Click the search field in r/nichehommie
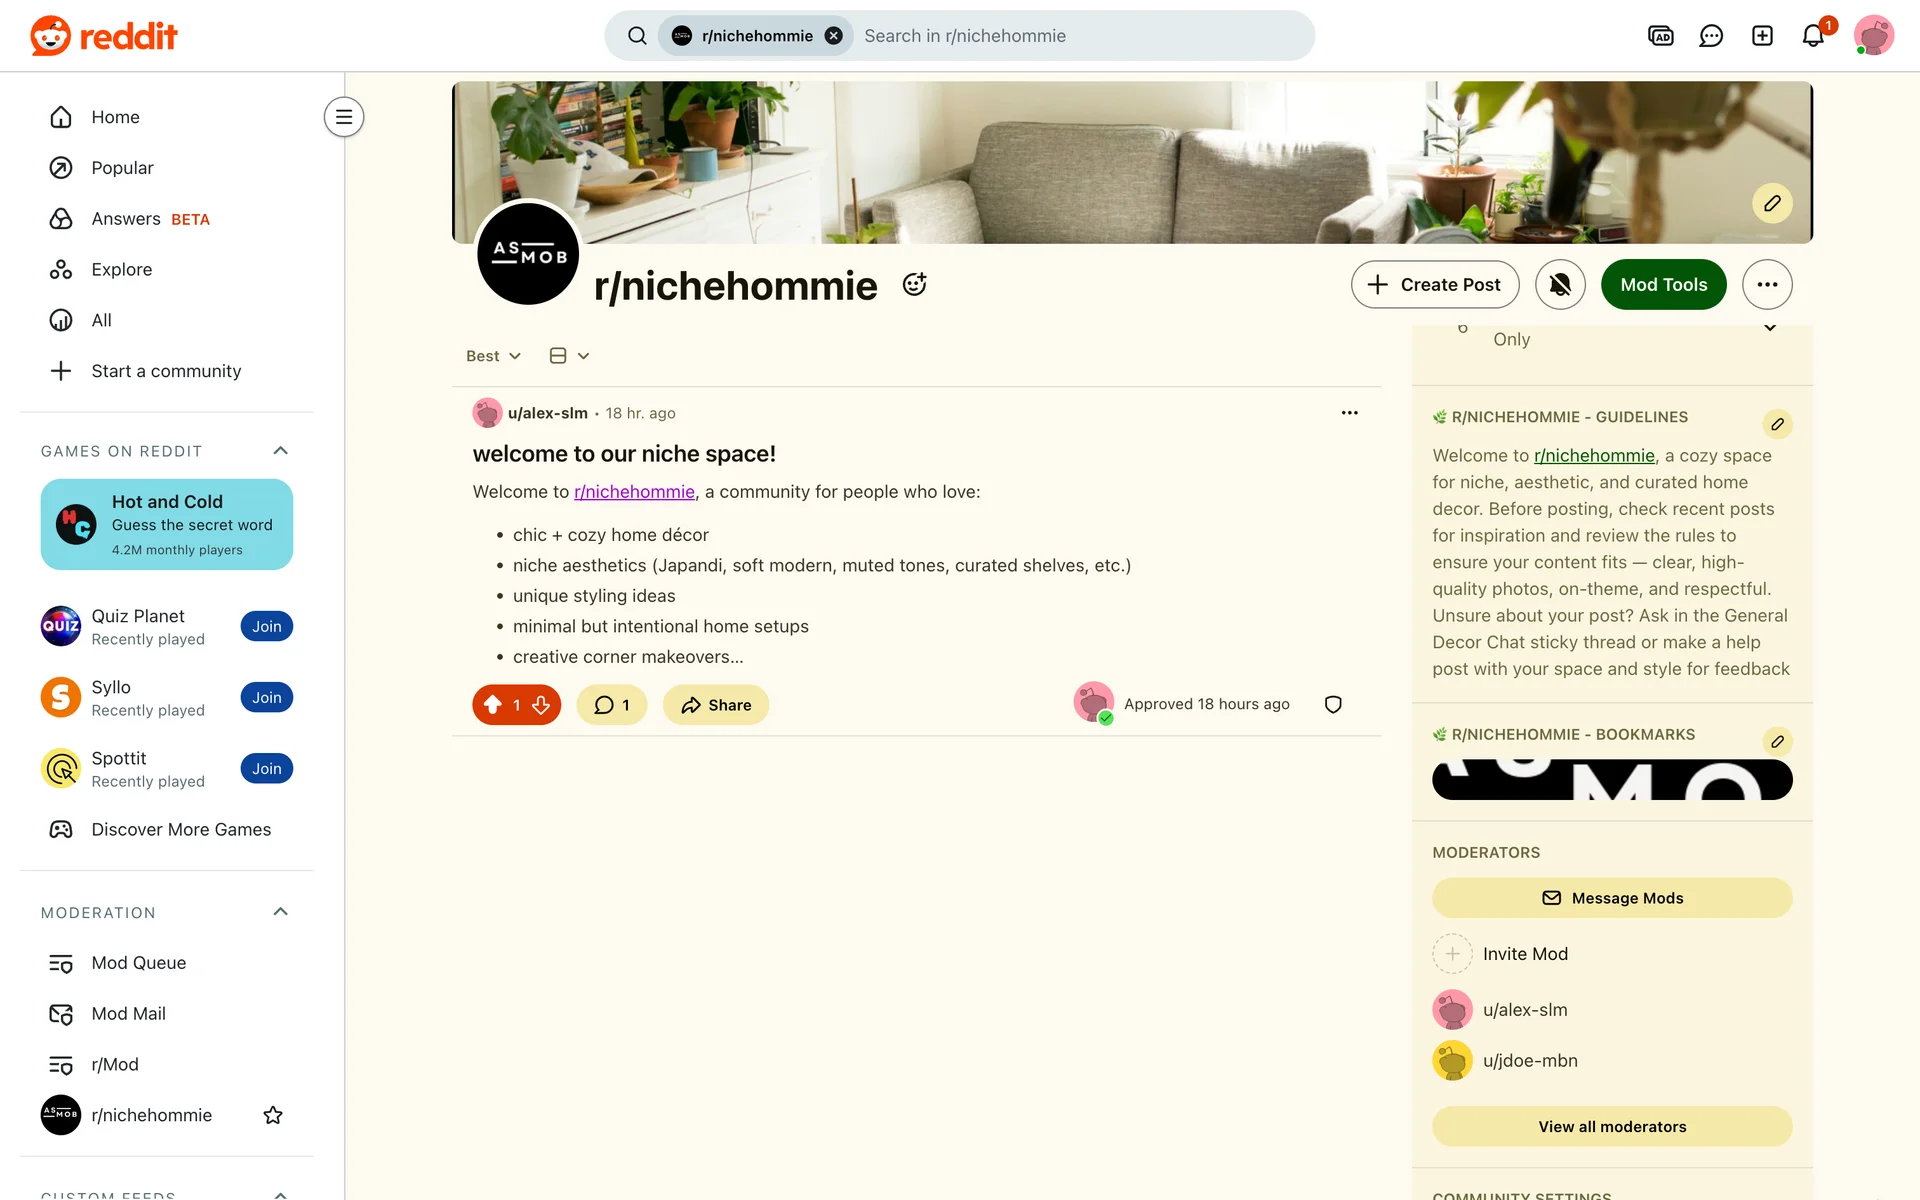 coord(1080,36)
